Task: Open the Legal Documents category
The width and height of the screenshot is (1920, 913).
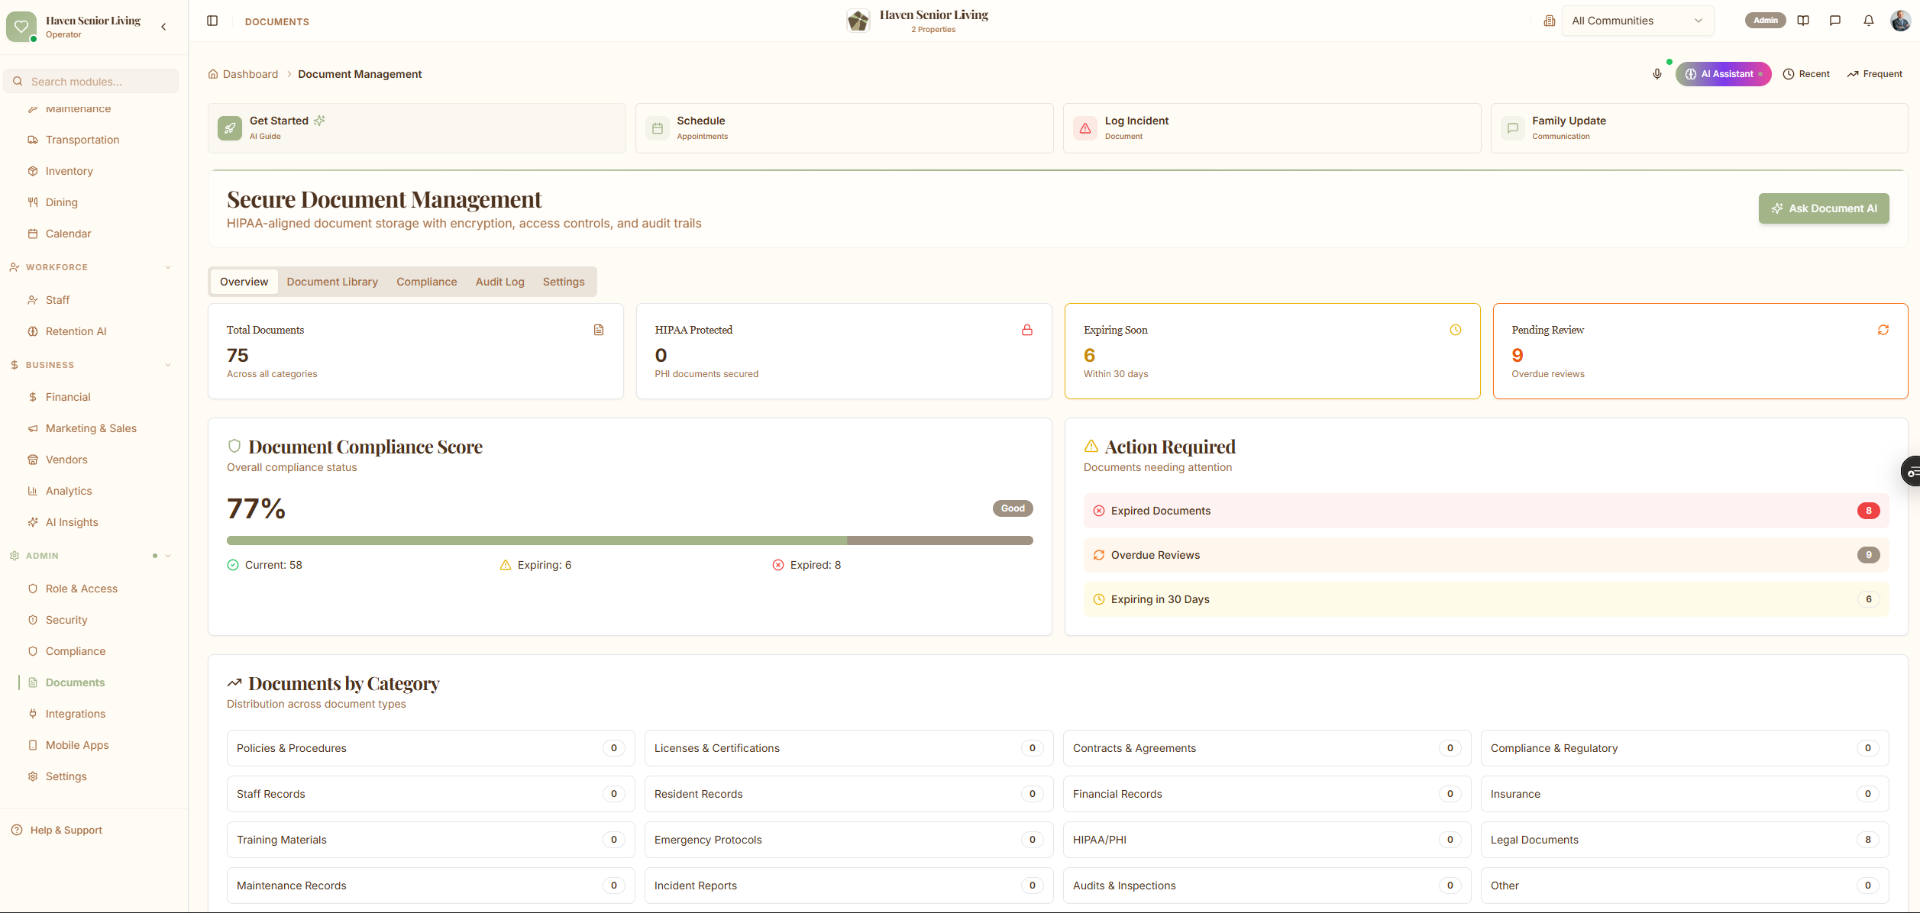Action: [x=1685, y=840]
